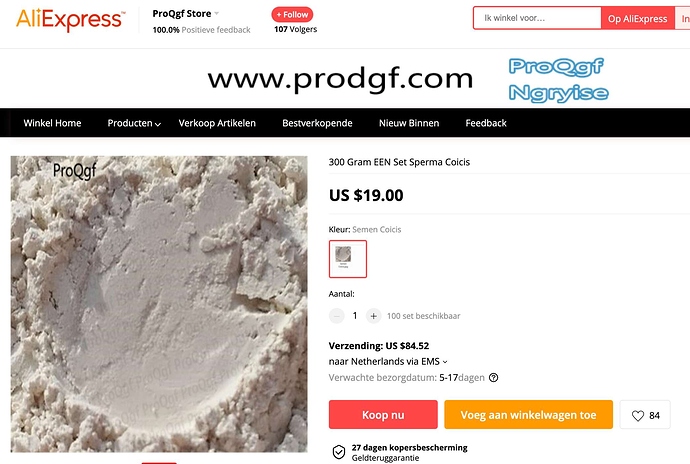Viewport: 690px width, 464px height.
Task: Open delivery date help question mark
Action: point(494,377)
